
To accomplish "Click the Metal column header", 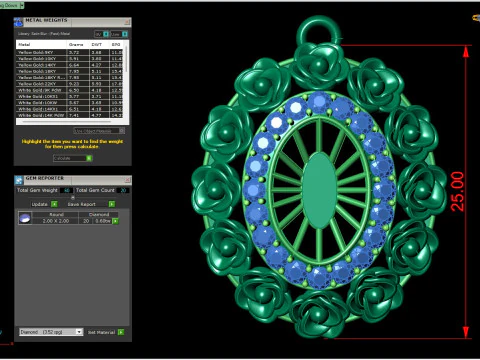I will (41, 44).
